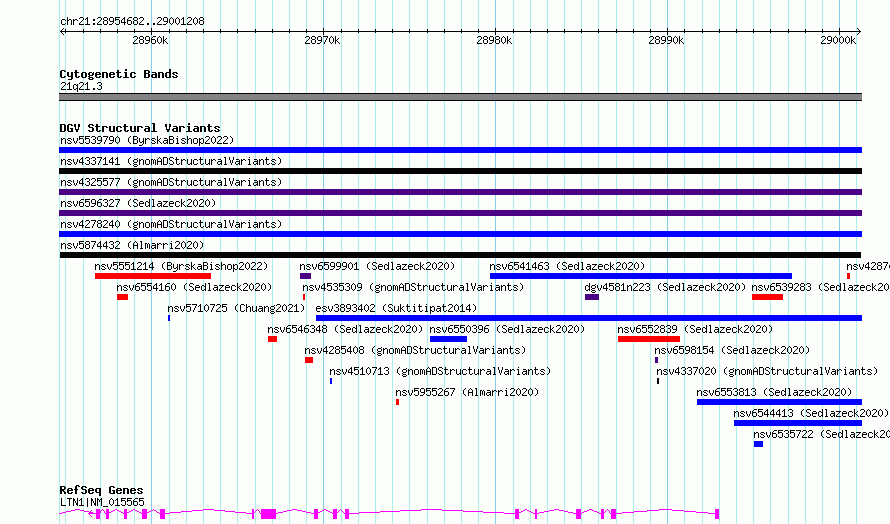
Task: Select the nsv4337141 gnomAD black variant bar
Action: [x=460, y=171]
